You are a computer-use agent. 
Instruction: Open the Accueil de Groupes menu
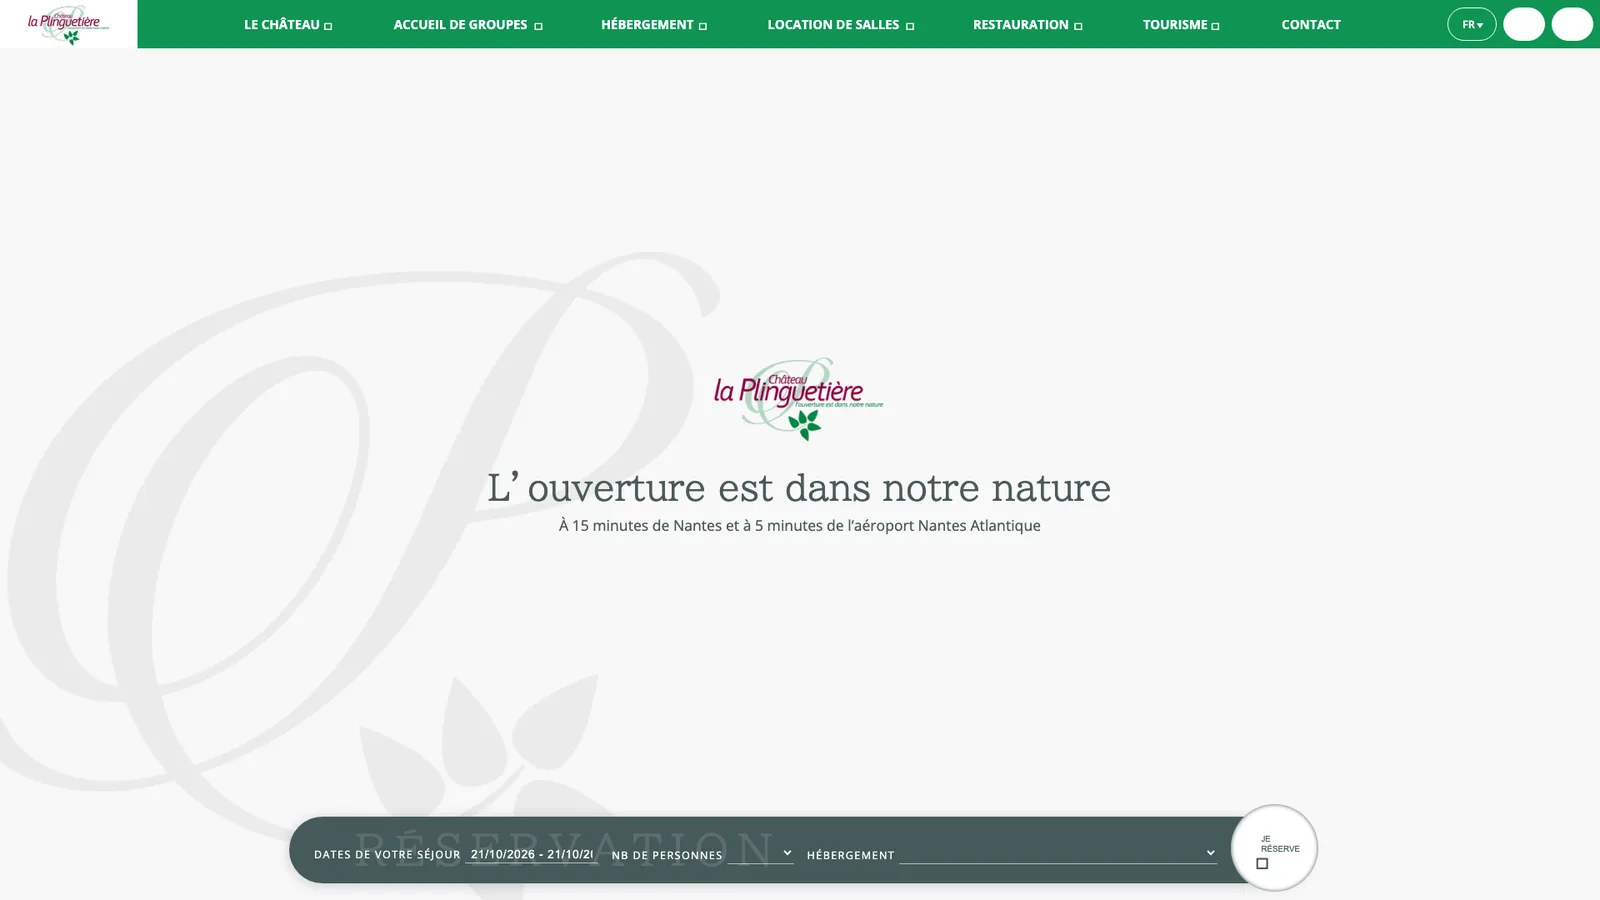click(x=468, y=24)
